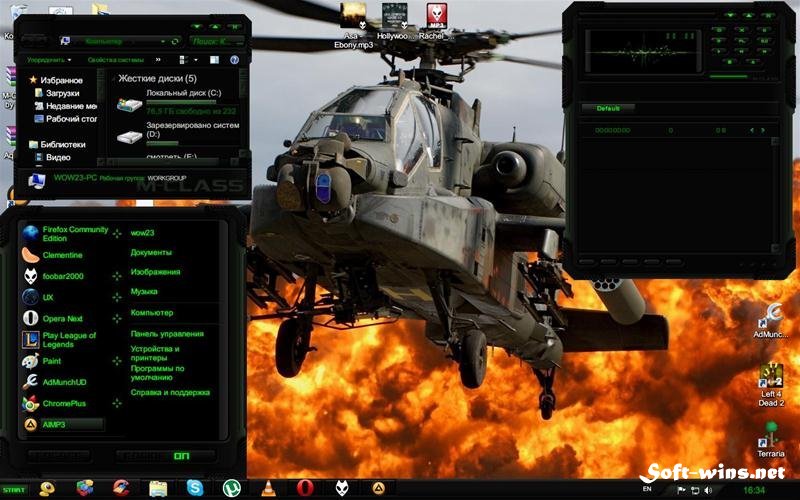This screenshot has height=500, width=800.
Task: Click the START button on the taskbar
Action: [x=14, y=490]
